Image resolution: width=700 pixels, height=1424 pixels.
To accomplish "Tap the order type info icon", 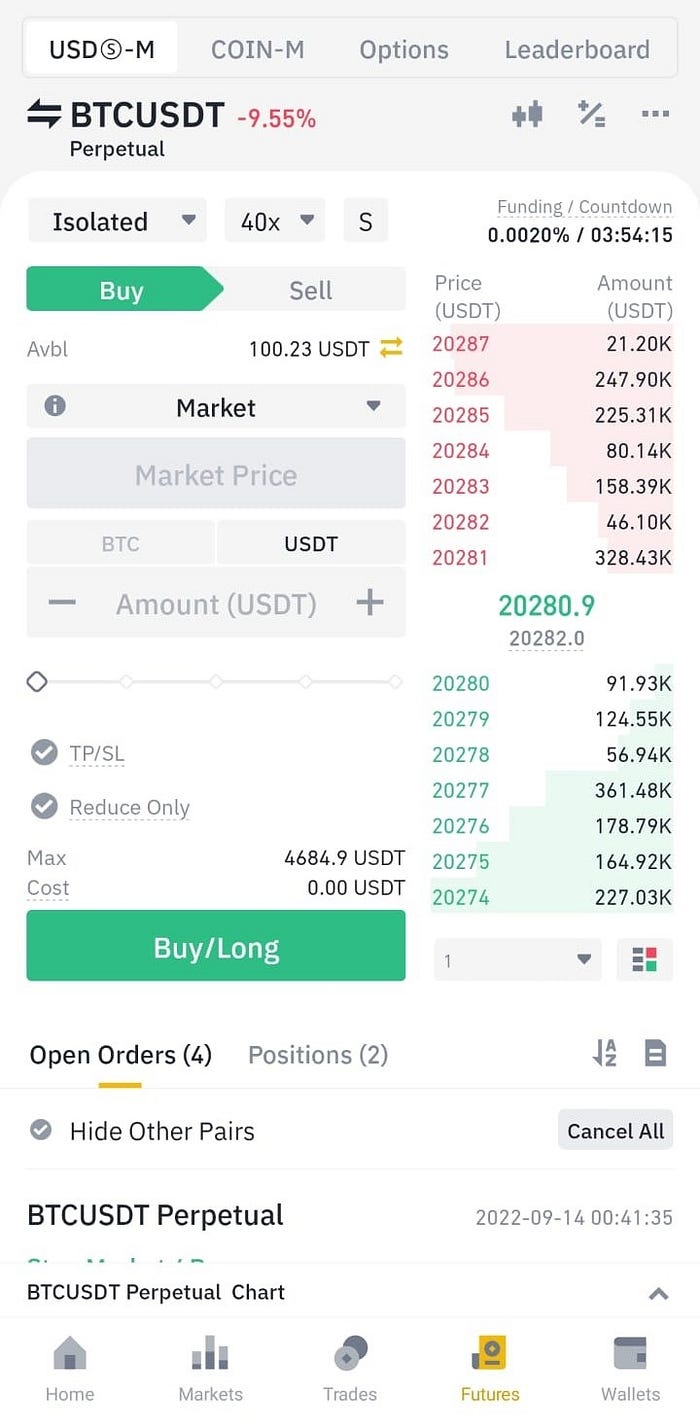I will click(55, 406).
